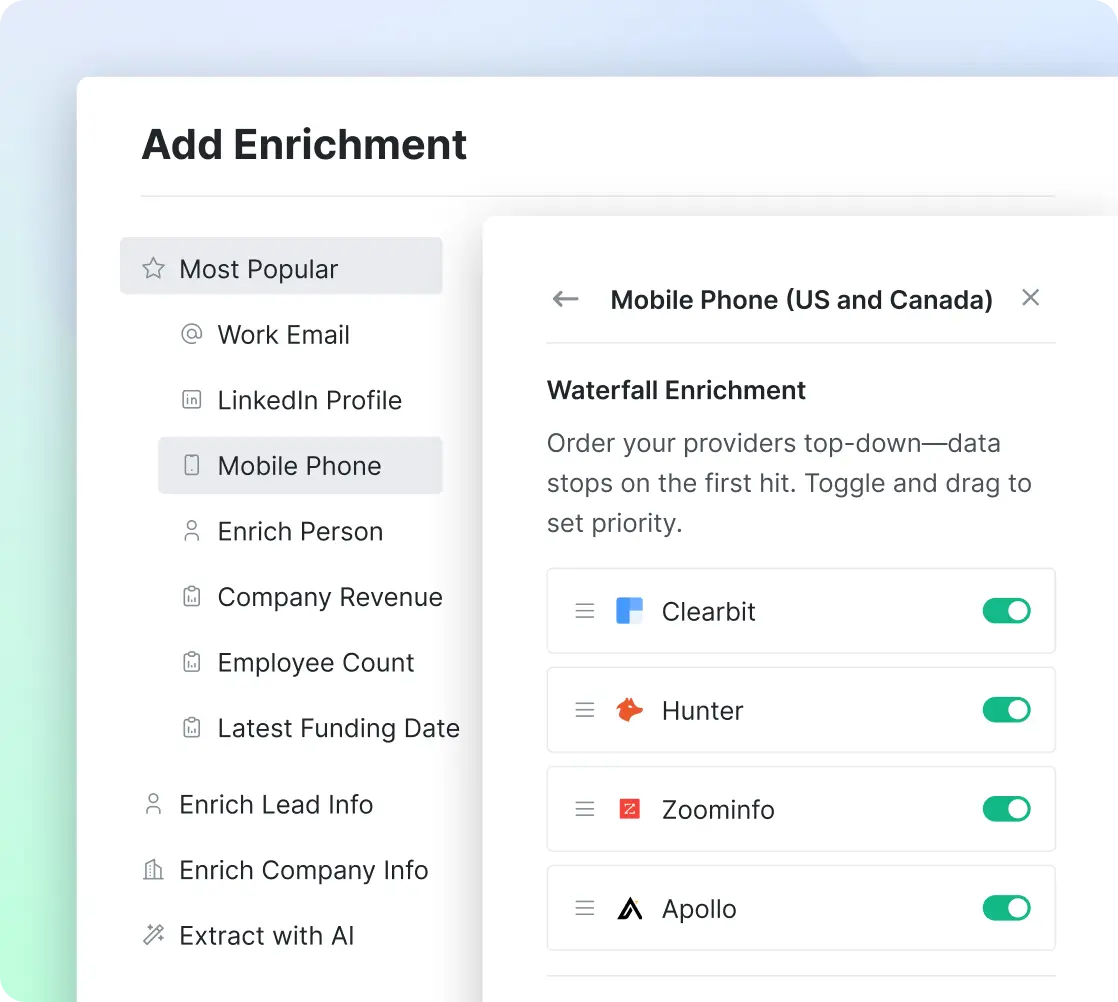Click the Apollo provider name
Screen dimensions: 1118x1002
699,909
